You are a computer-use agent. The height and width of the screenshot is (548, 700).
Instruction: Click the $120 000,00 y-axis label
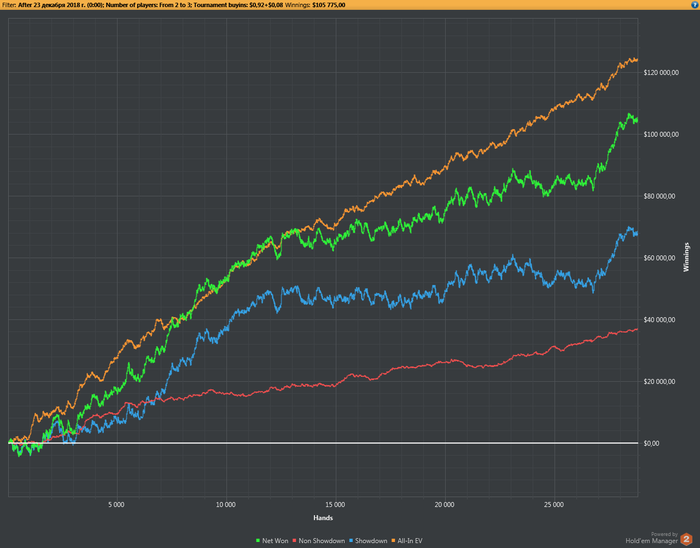[x=661, y=73]
